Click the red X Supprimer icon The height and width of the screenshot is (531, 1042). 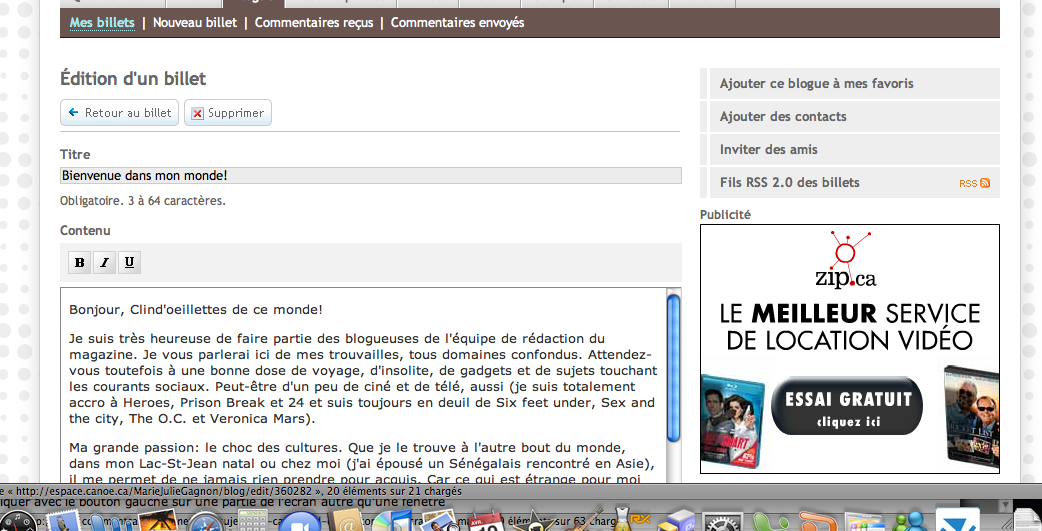coord(198,113)
